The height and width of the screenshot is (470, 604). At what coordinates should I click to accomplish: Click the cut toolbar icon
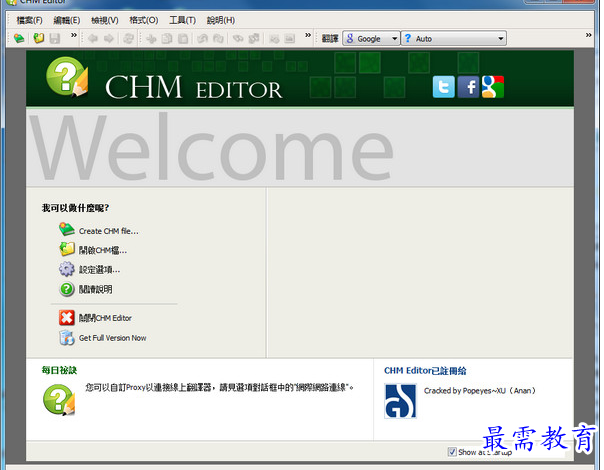click(151, 39)
